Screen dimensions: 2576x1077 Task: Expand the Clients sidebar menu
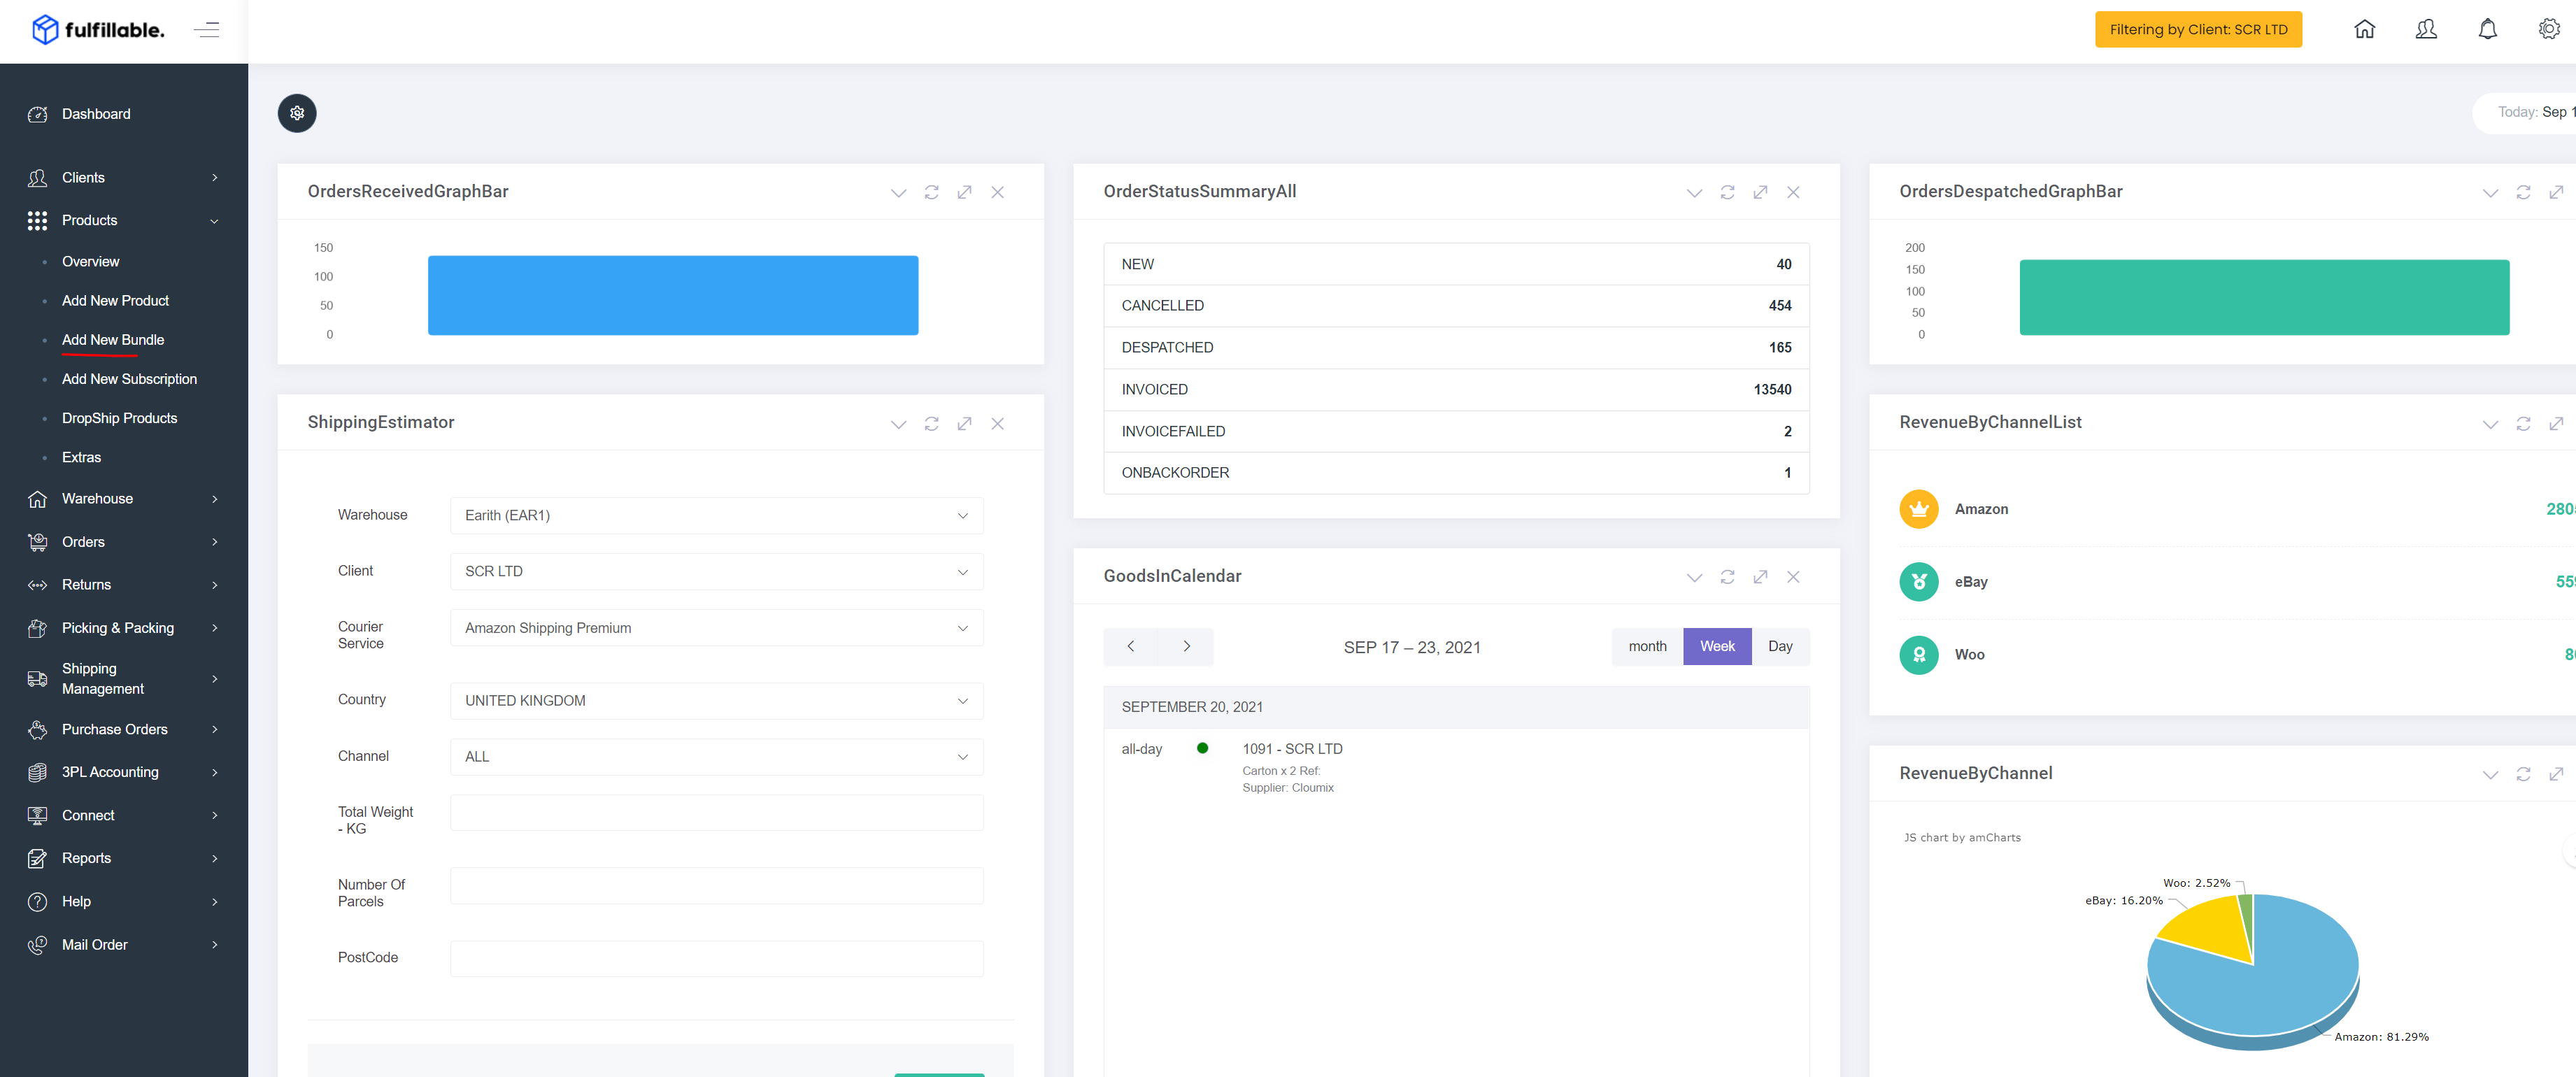tap(123, 178)
